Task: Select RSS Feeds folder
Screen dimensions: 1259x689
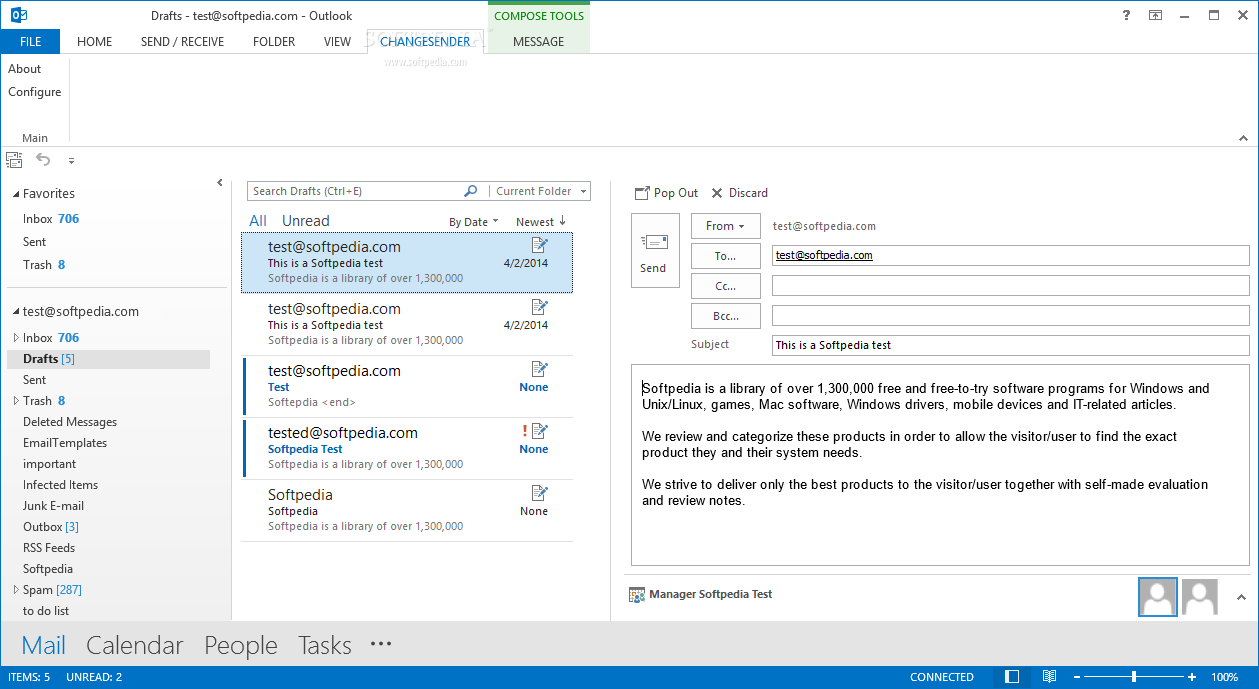Action: point(49,548)
